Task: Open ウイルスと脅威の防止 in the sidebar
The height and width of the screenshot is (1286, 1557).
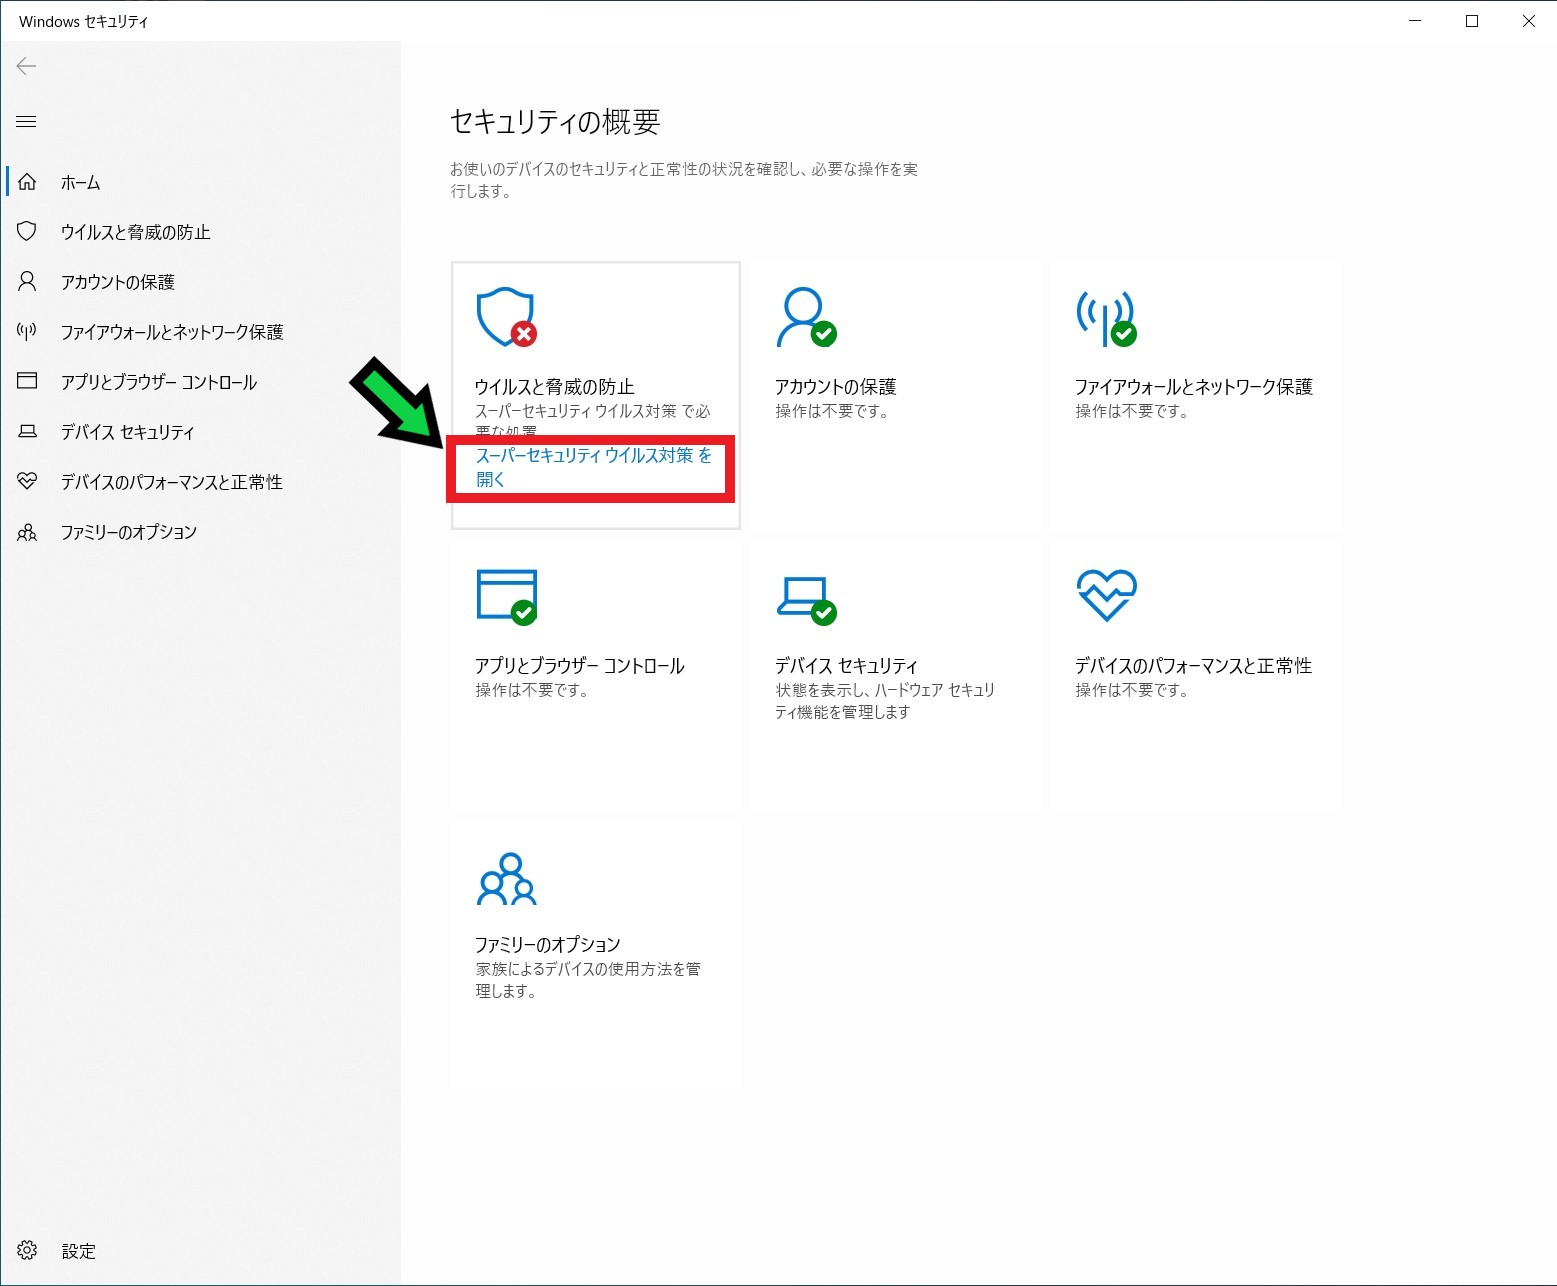Action: pyautogui.click(x=135, y=233)
